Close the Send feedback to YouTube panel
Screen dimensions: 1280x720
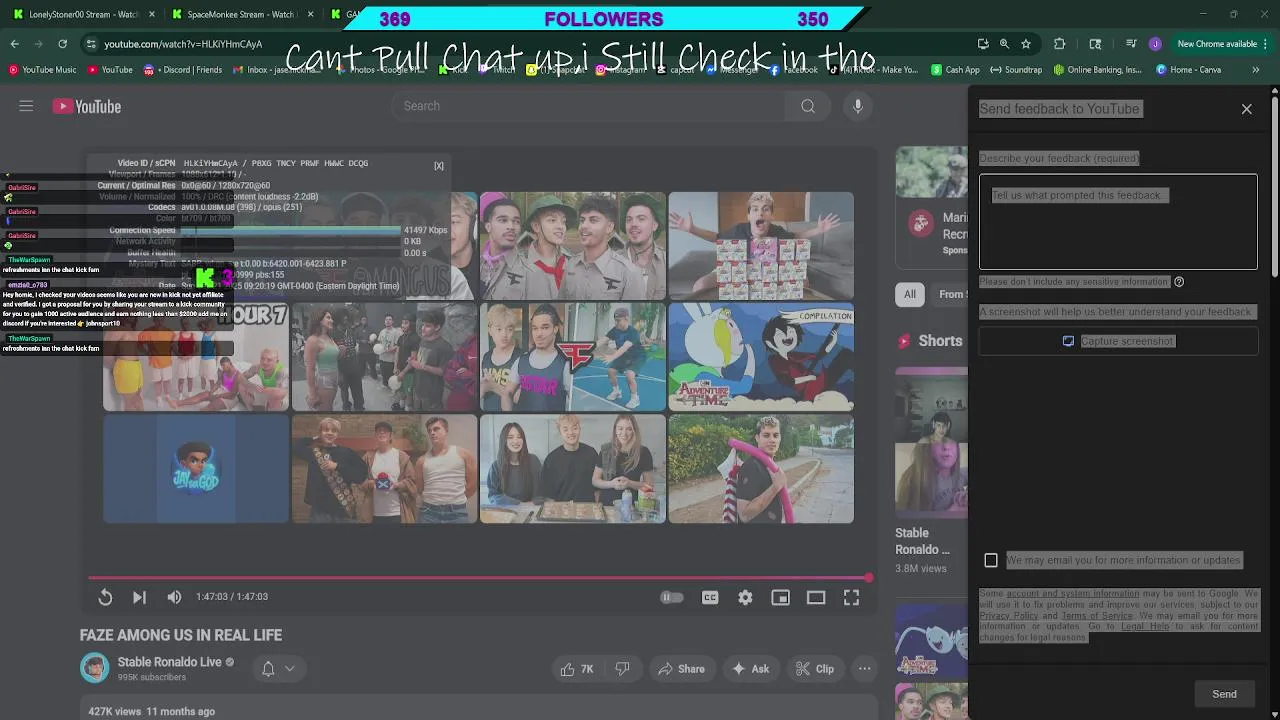pyautogui.click(x=1246, y=109)
